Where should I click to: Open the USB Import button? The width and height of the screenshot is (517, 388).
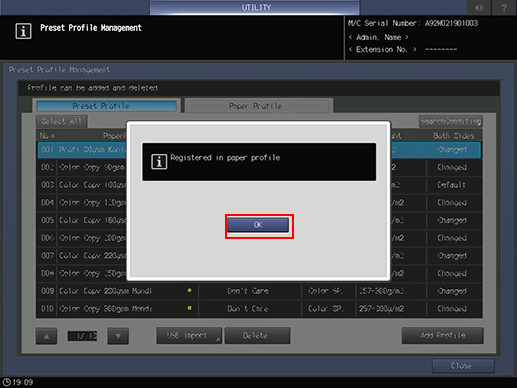click(x=189, y=336)
